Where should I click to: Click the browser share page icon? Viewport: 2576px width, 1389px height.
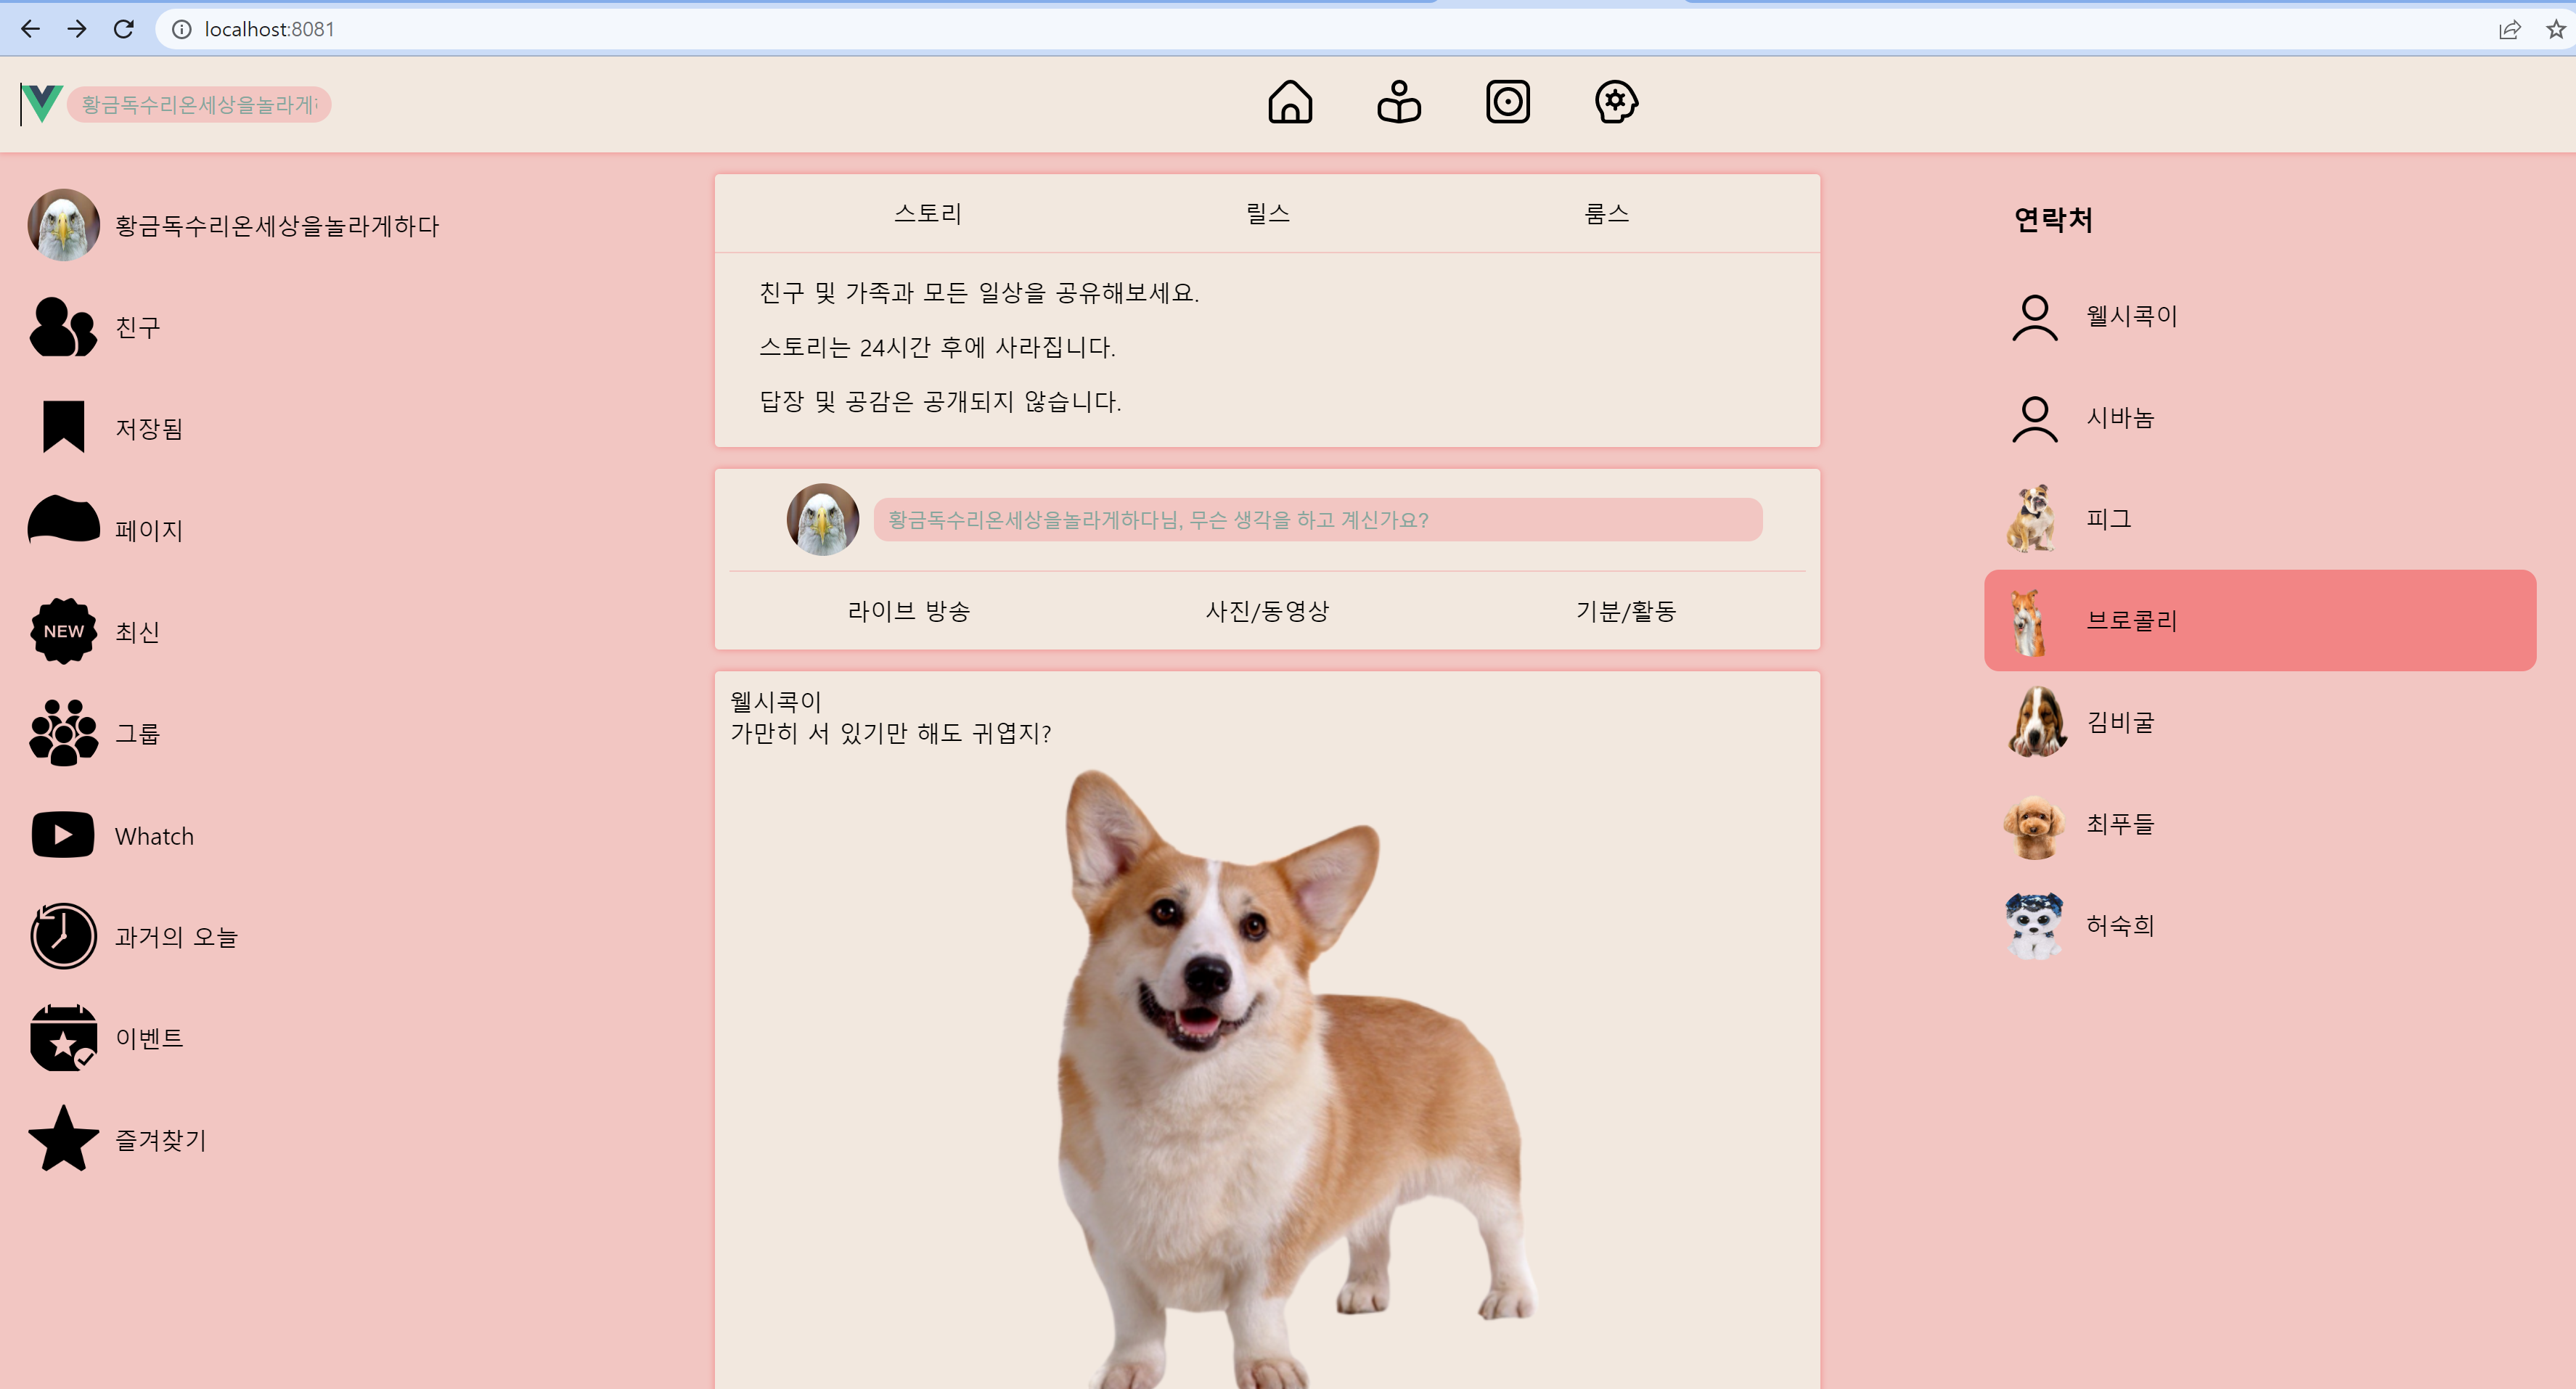point(2510,29)
